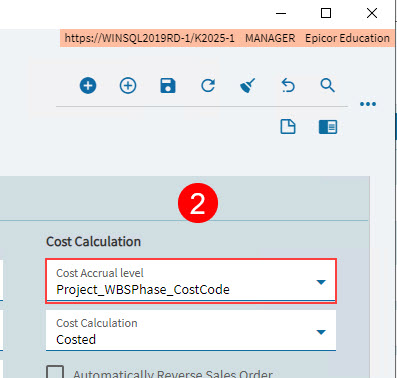This screenshot has width=397, height=378.
Task: Maximize the application window
Action: 326,13
